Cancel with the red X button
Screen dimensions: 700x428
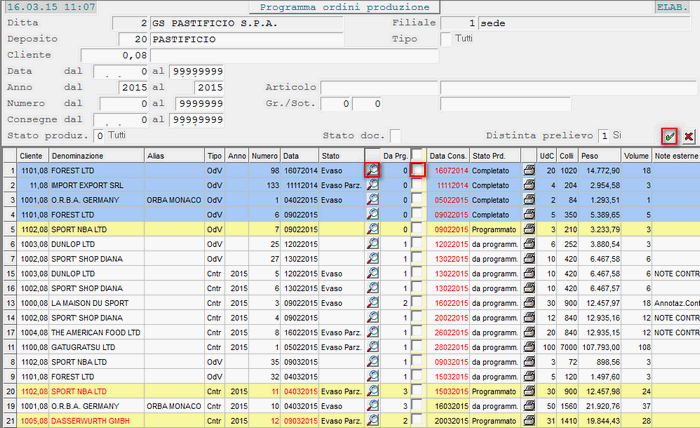(x=688, y=137)
